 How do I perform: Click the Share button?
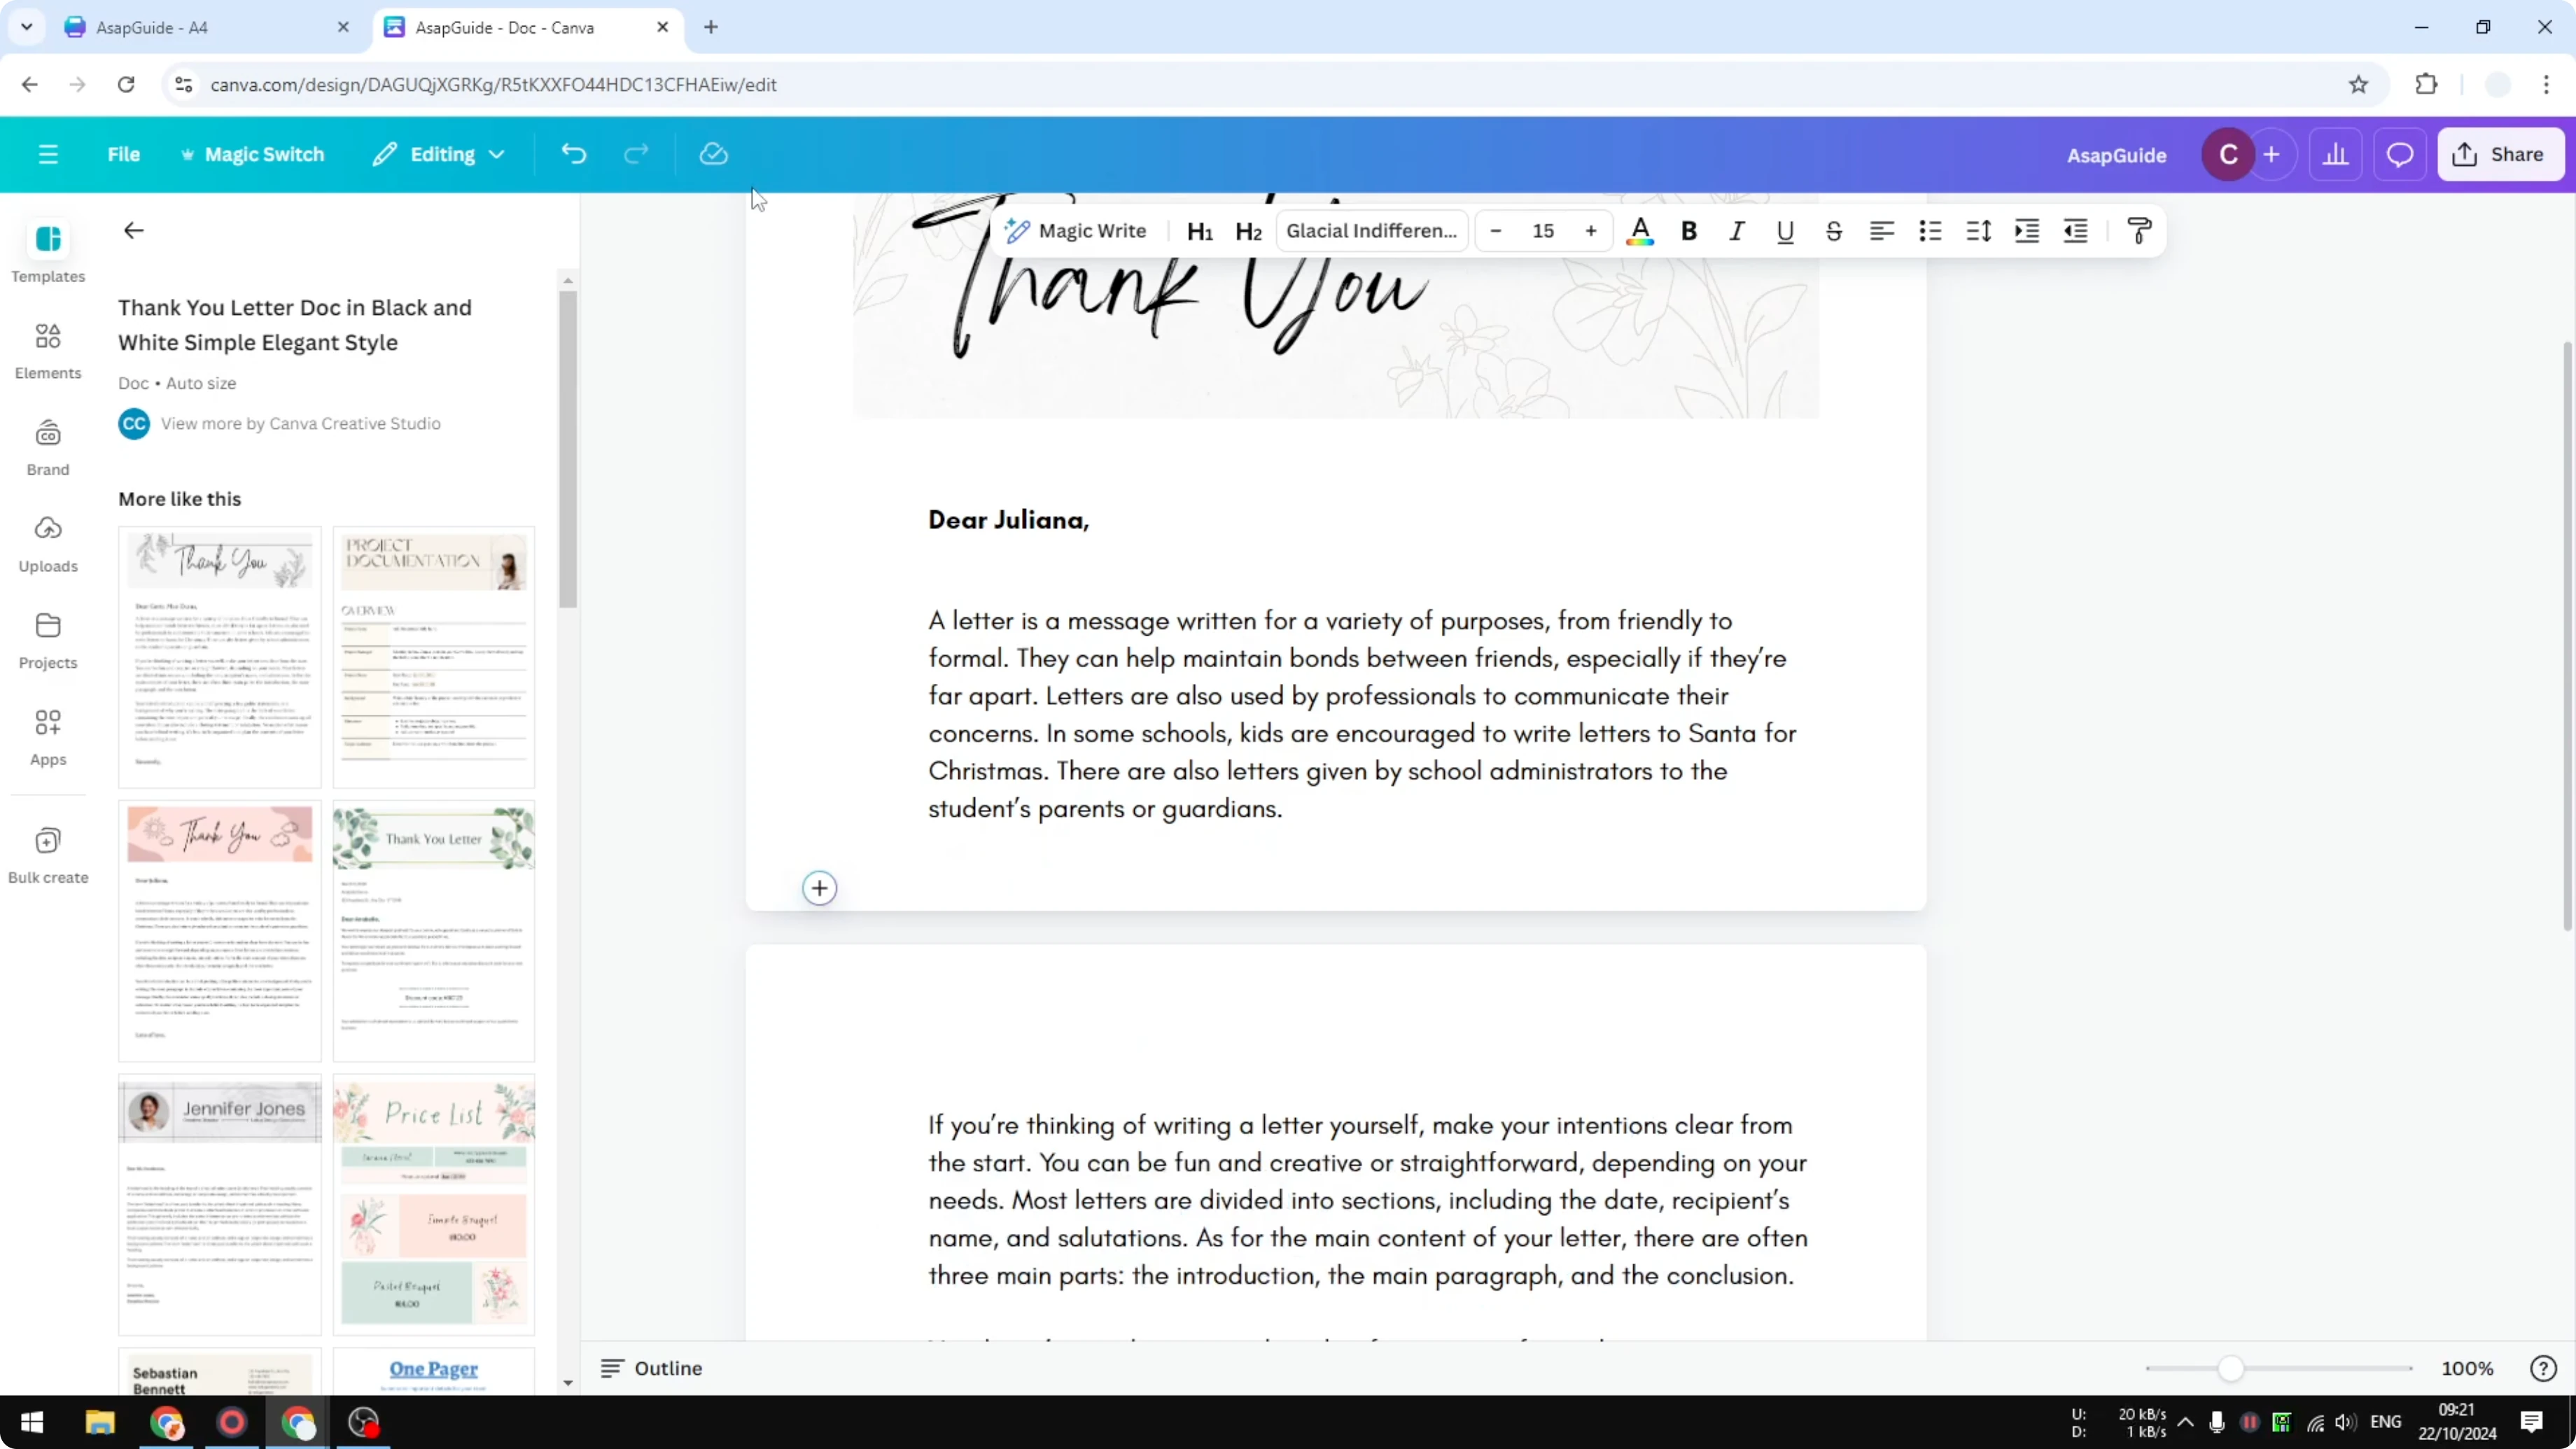coord(2501,154)
